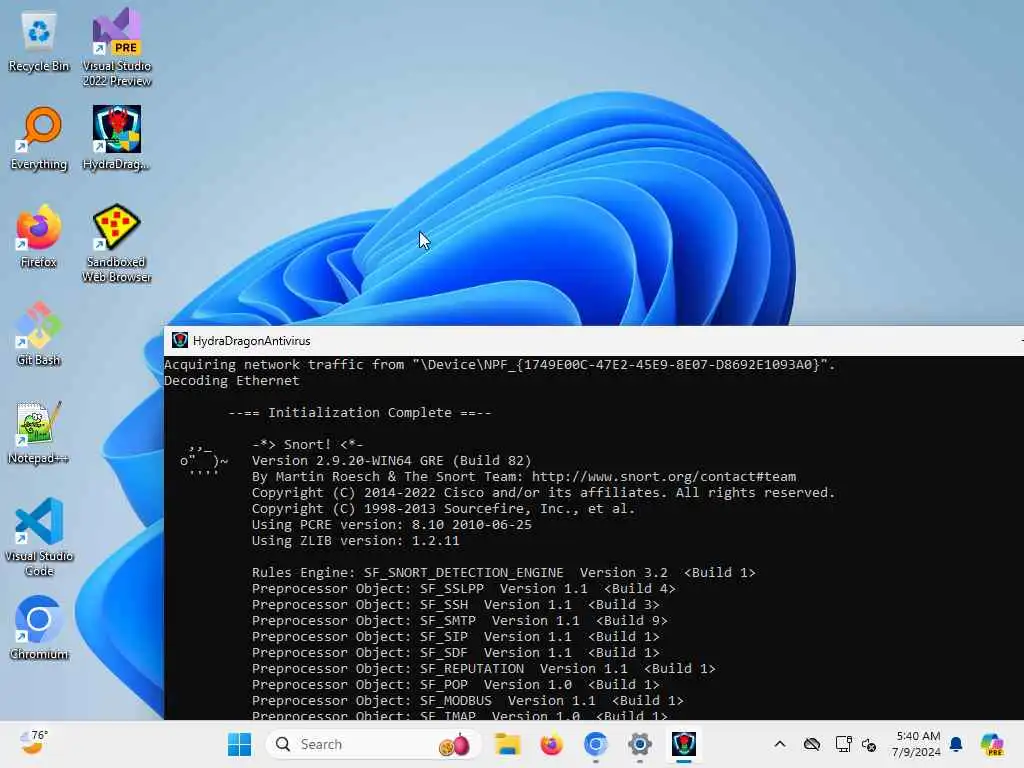This screenshot has width=1024, height=768.
Task: Select the Chromium desktop shortcut
Action: [x=39, y=628]
